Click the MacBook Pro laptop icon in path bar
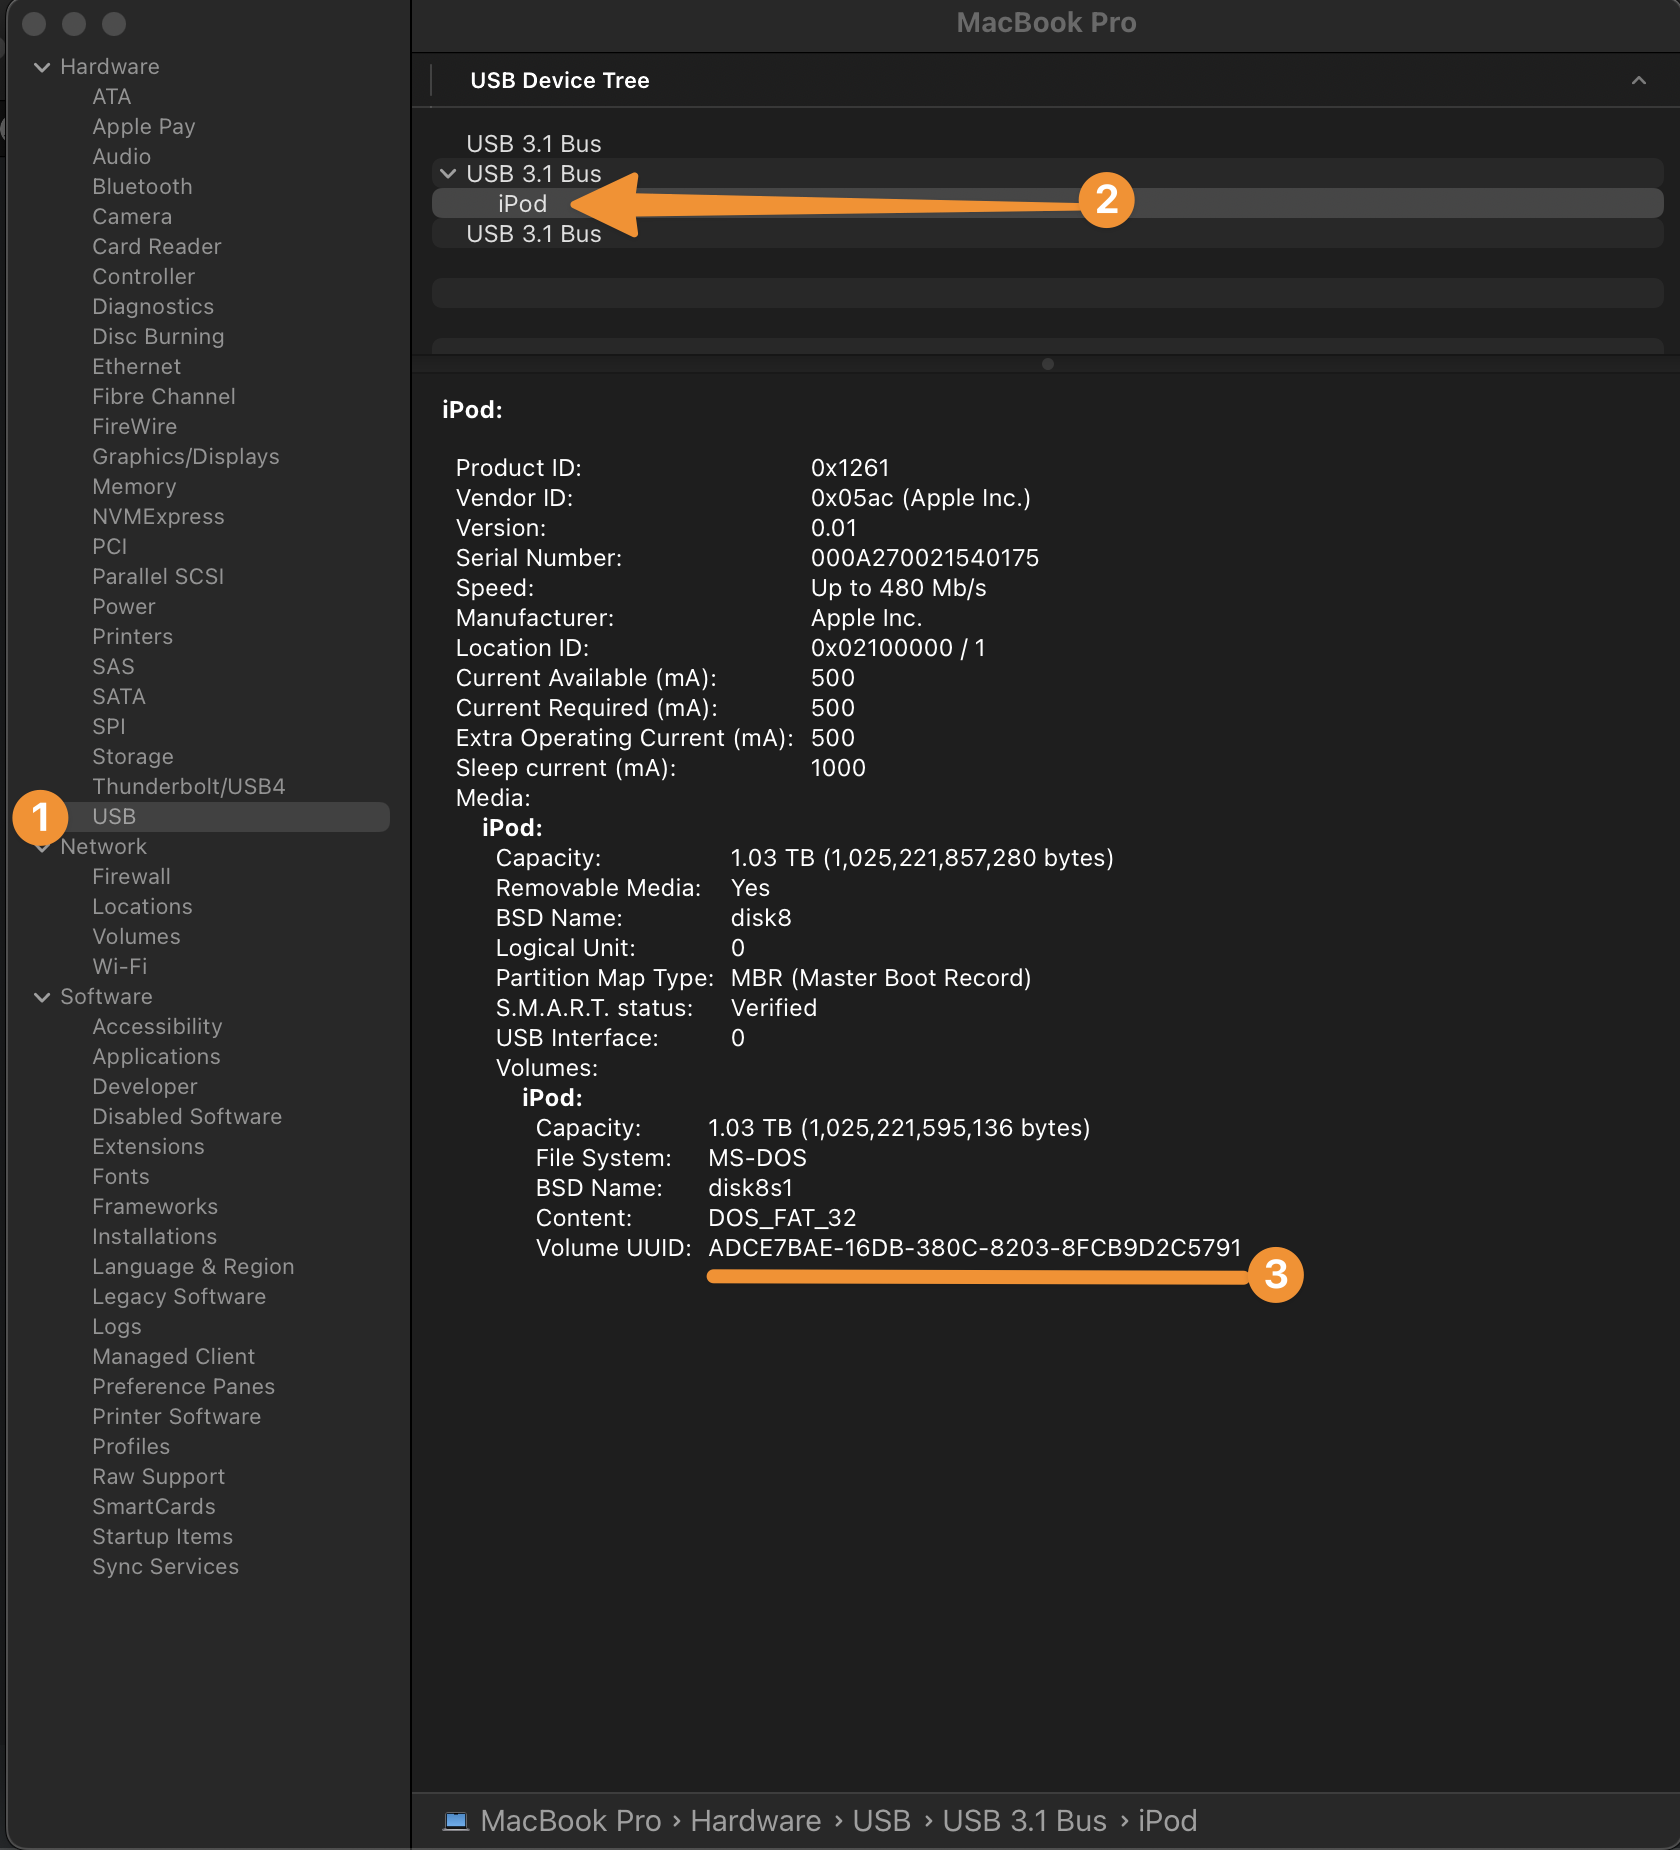The image size is (1680, 1850). [456, 1821]
